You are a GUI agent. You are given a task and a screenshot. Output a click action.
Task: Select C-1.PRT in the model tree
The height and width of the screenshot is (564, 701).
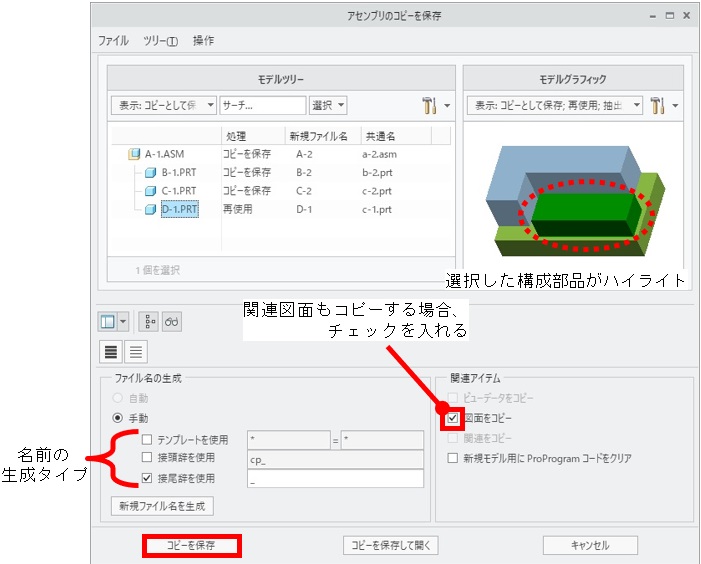click(179, 191)
